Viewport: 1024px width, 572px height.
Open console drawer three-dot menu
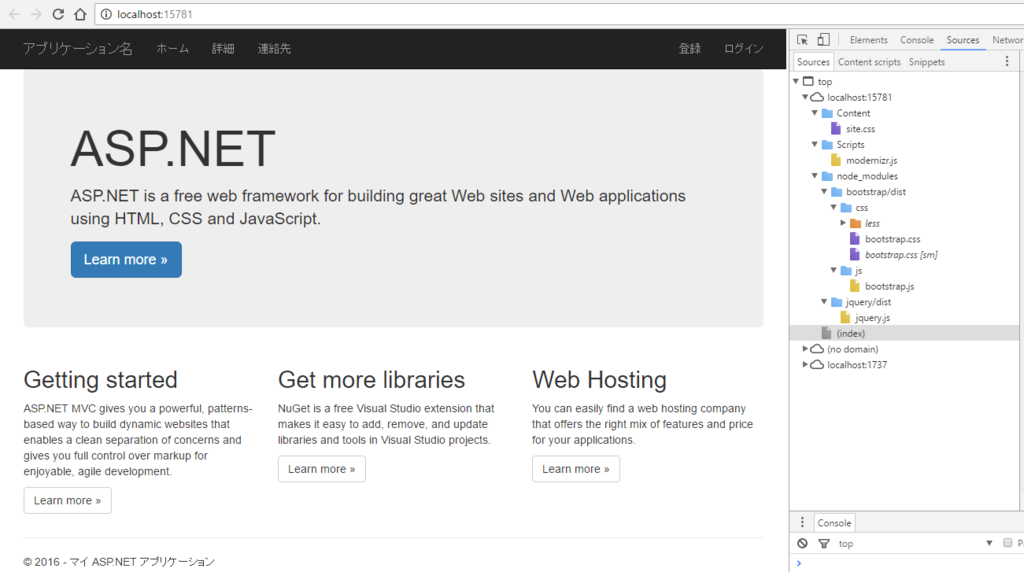click(803, 522)
